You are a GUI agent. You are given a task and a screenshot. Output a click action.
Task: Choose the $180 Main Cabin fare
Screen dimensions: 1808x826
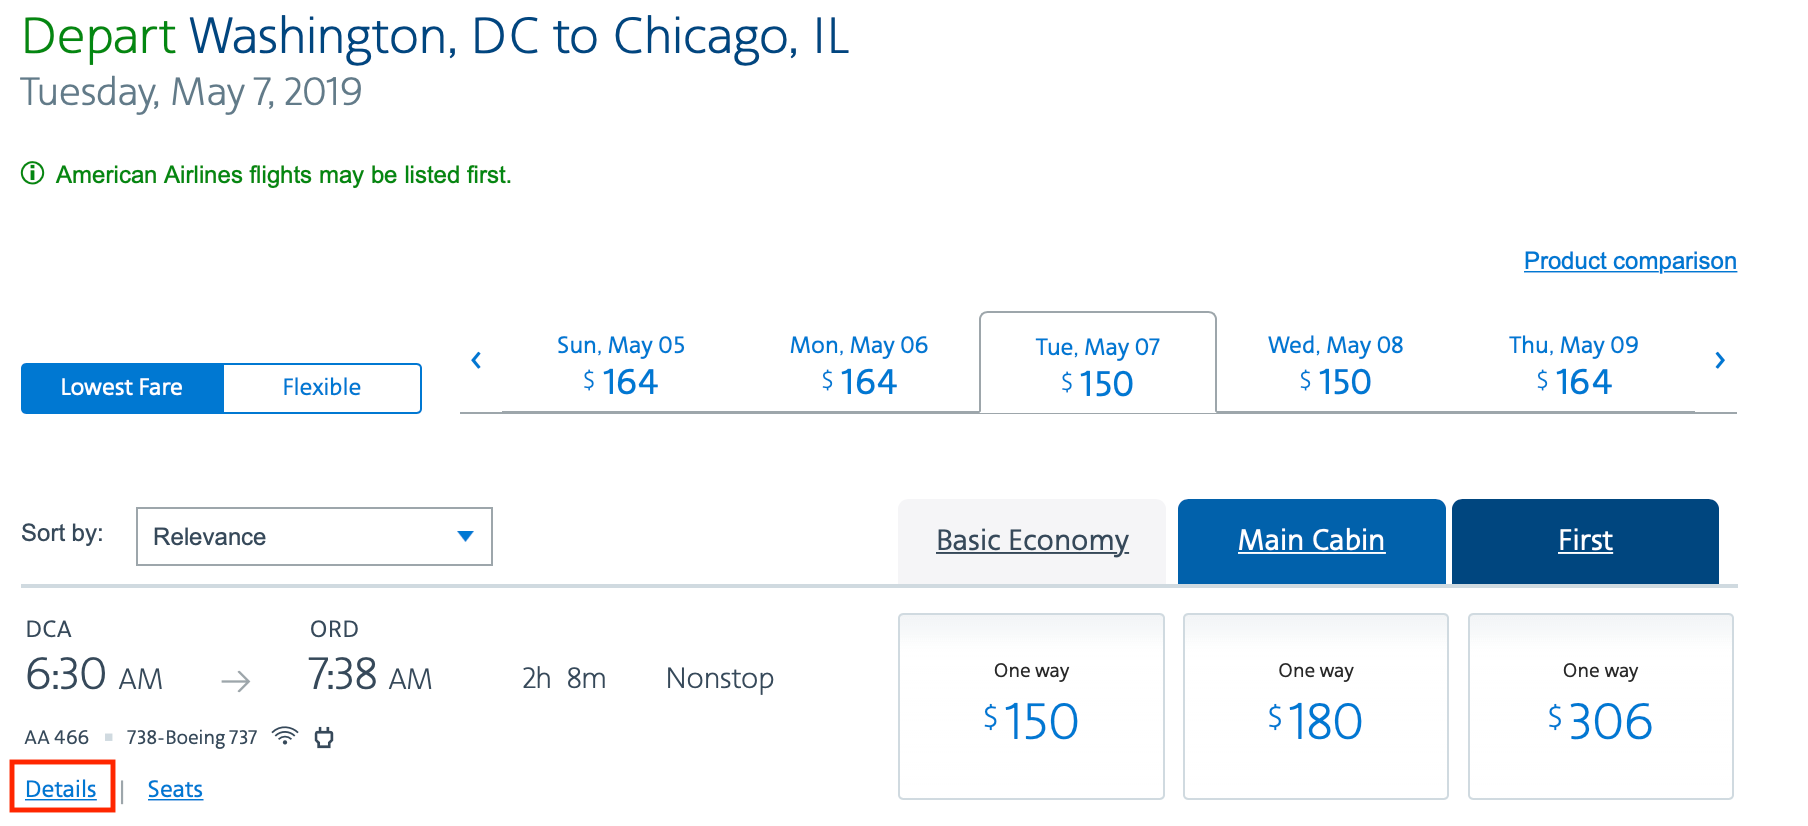[1315, 706]
